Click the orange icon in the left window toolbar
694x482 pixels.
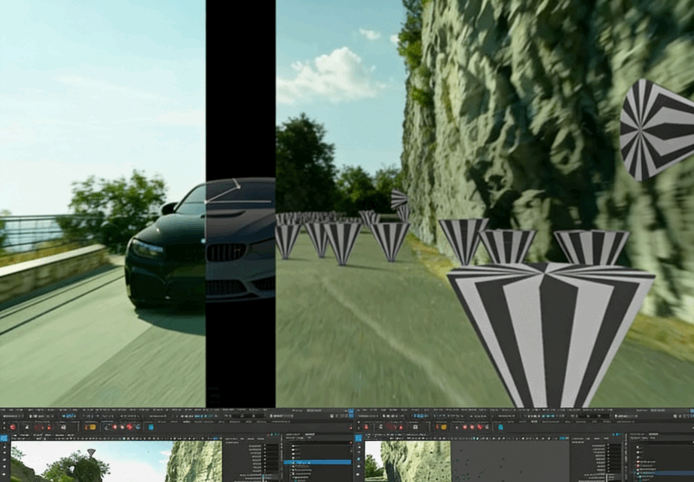tap(90, 426)
